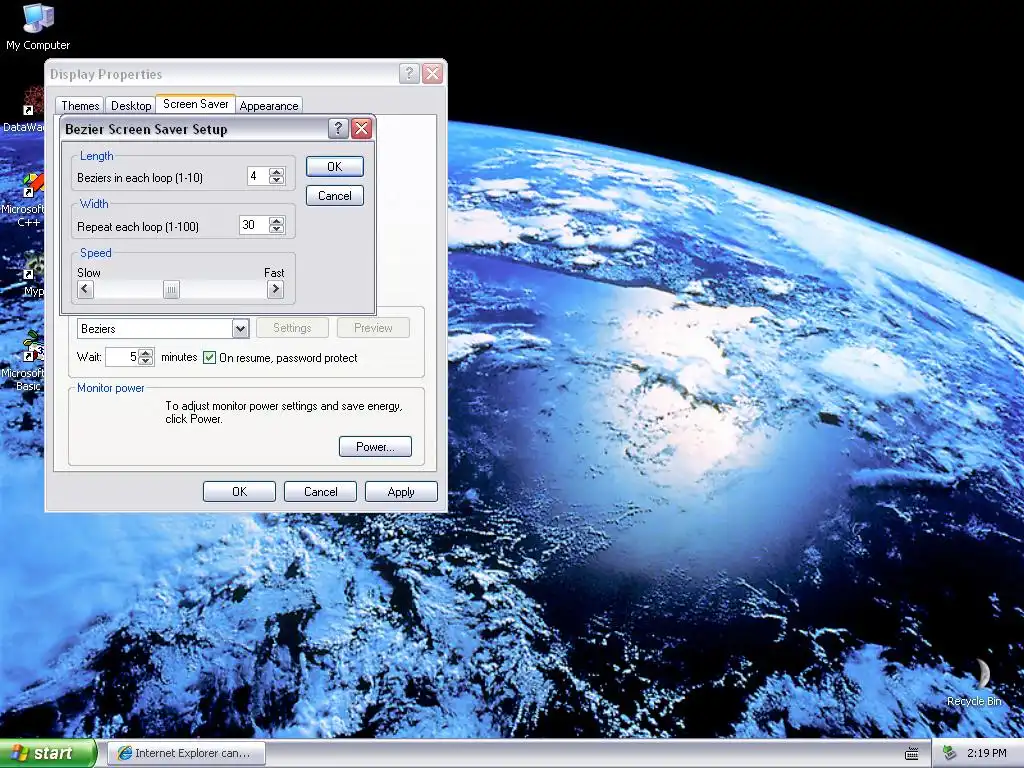Open the Recycle Bin desktop icon
This screenshot has height=768, width=1024.
point(974,682)
